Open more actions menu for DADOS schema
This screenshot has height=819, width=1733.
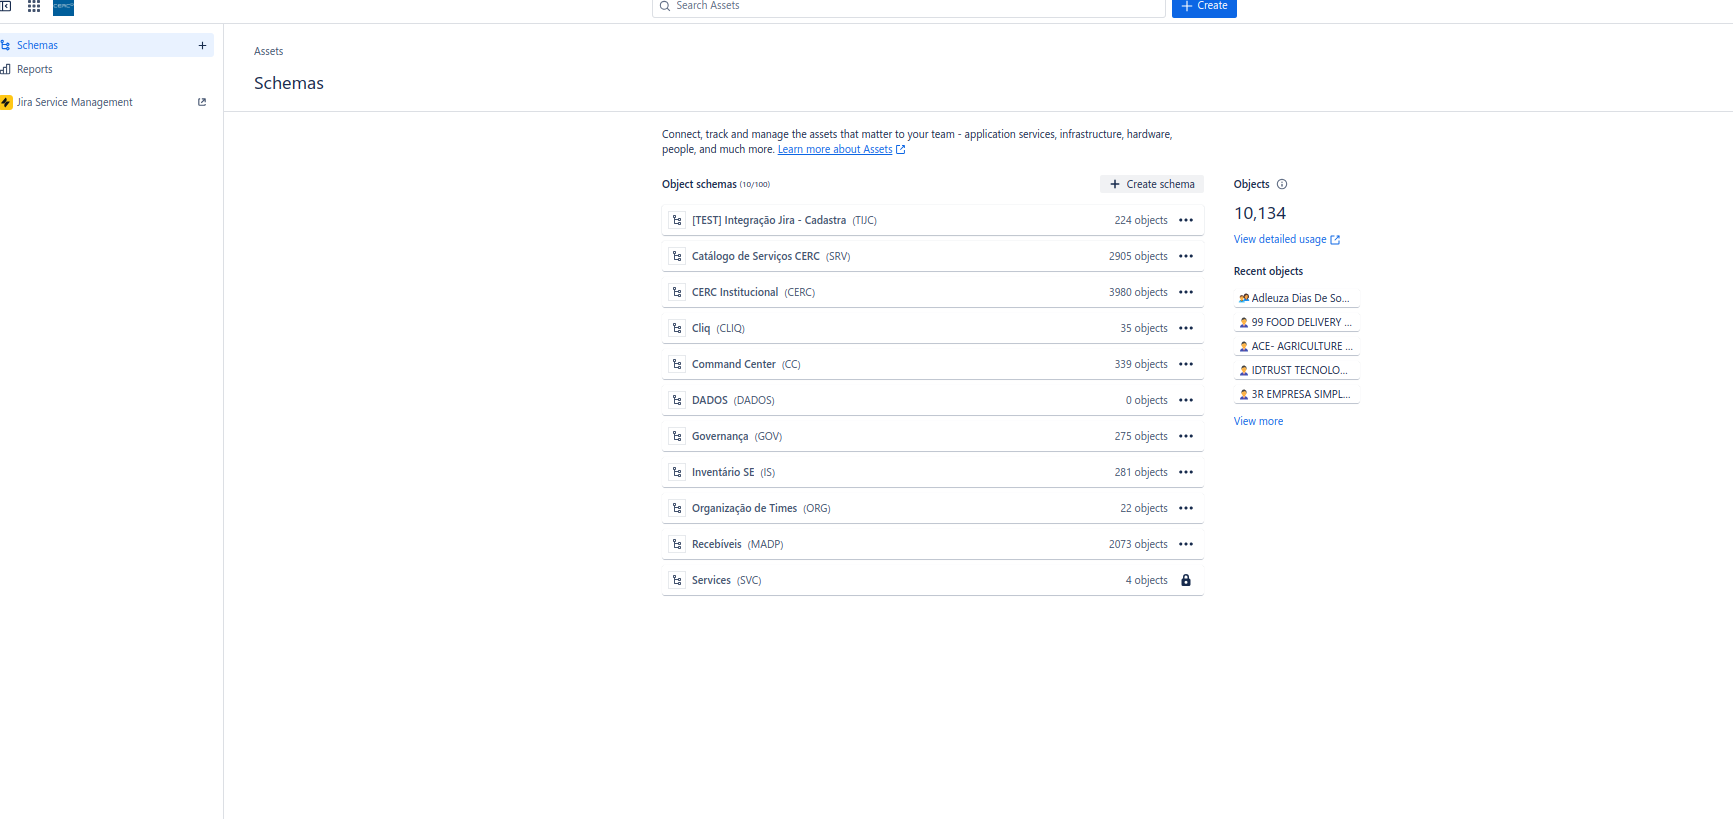[1186, 400]
